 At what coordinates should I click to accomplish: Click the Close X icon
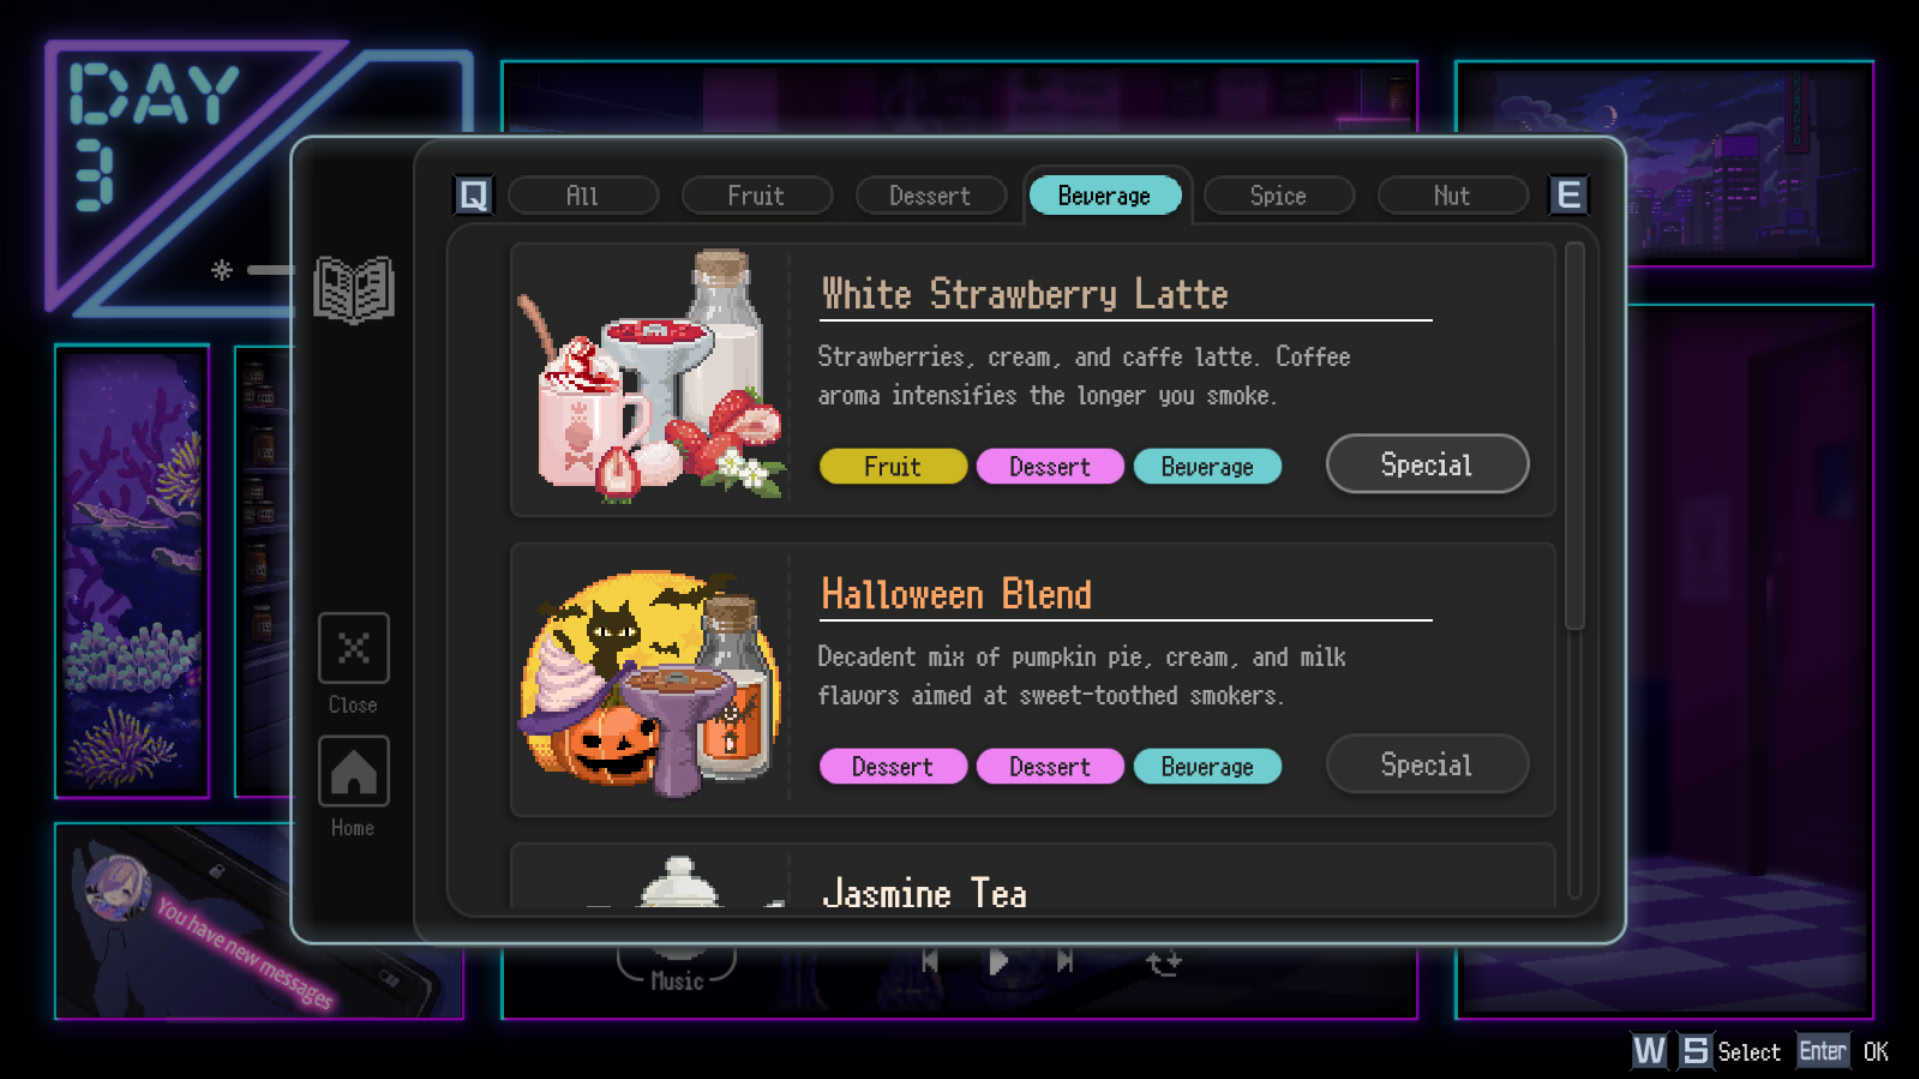click(x=353, y=648)
